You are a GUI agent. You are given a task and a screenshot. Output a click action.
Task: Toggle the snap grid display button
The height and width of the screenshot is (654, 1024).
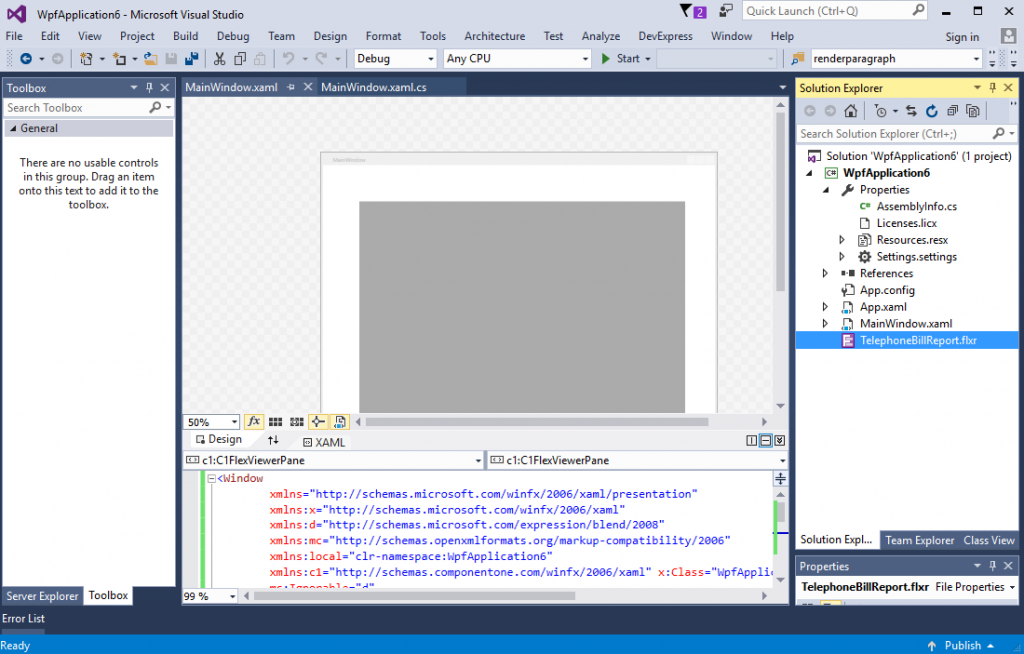click(x=276, y=422)
